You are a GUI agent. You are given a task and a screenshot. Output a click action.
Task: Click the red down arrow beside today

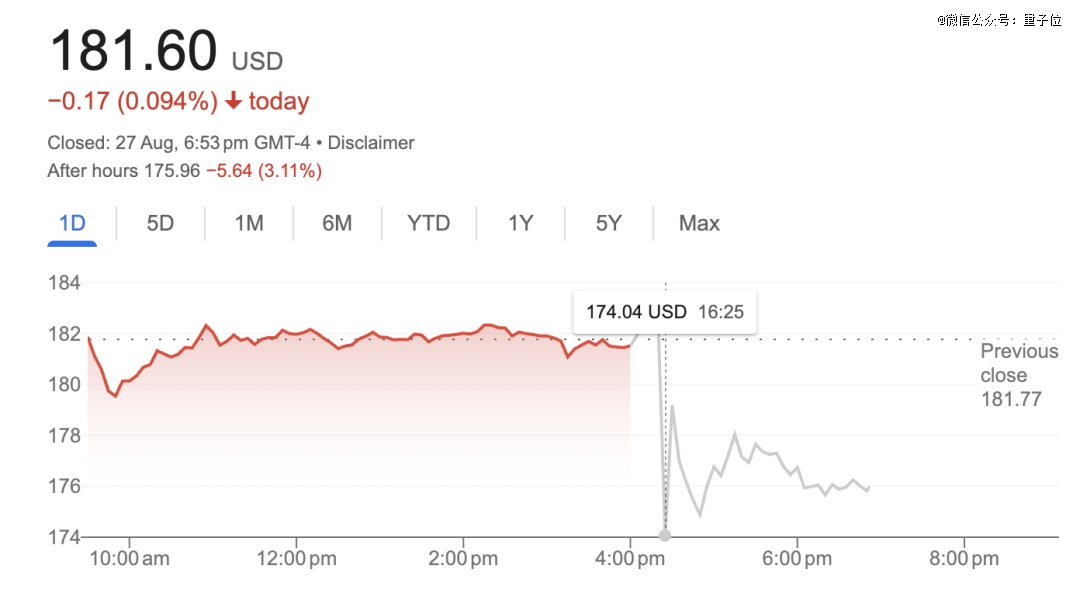(x=233, y=102)
